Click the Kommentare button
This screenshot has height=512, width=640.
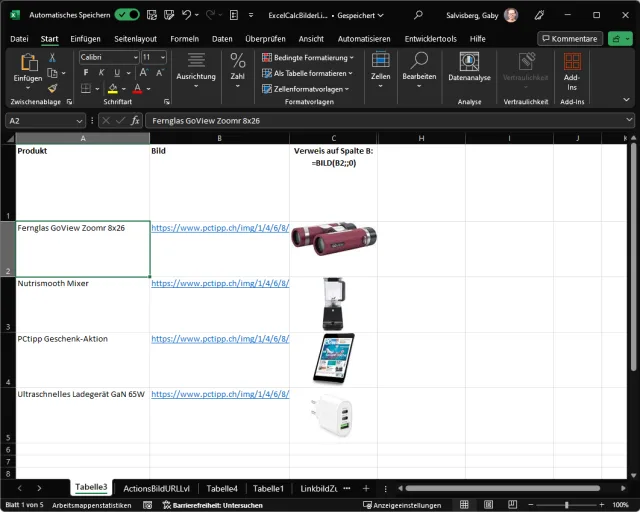(570, 38)
